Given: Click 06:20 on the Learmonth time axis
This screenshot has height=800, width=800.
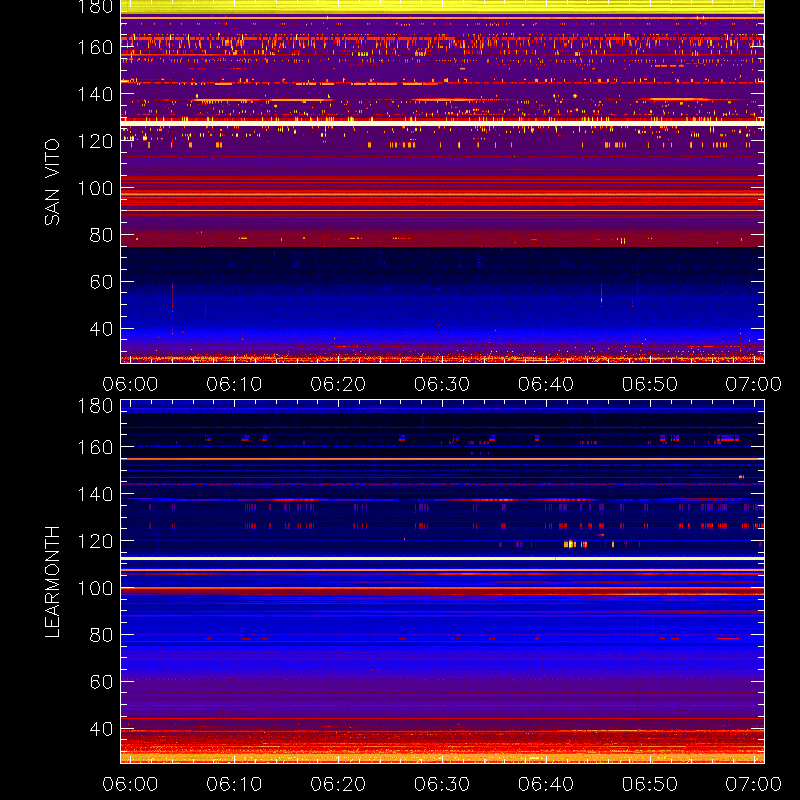Looking at the screenshot, I should coord(338,784).
